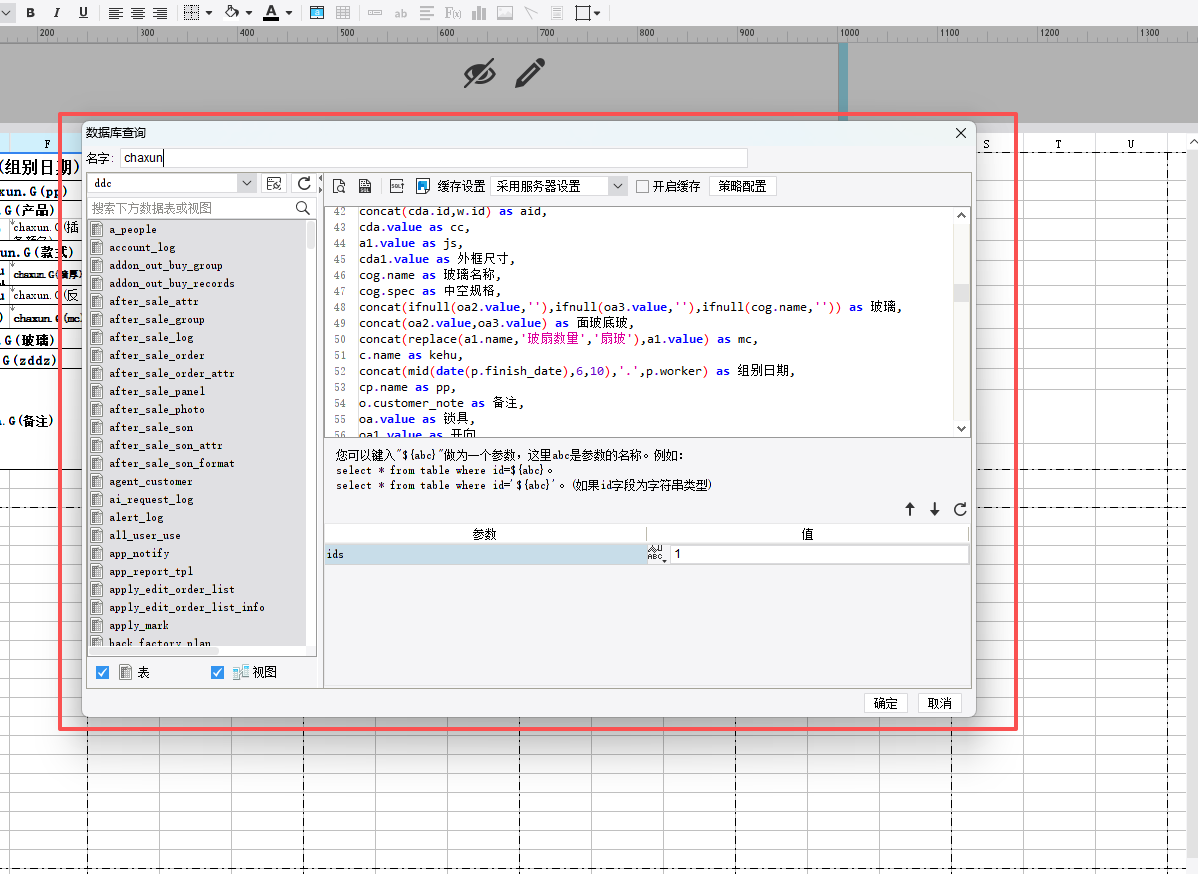Click in the 名字 name field
The image size is (1198, 874).
coord(433,157)
